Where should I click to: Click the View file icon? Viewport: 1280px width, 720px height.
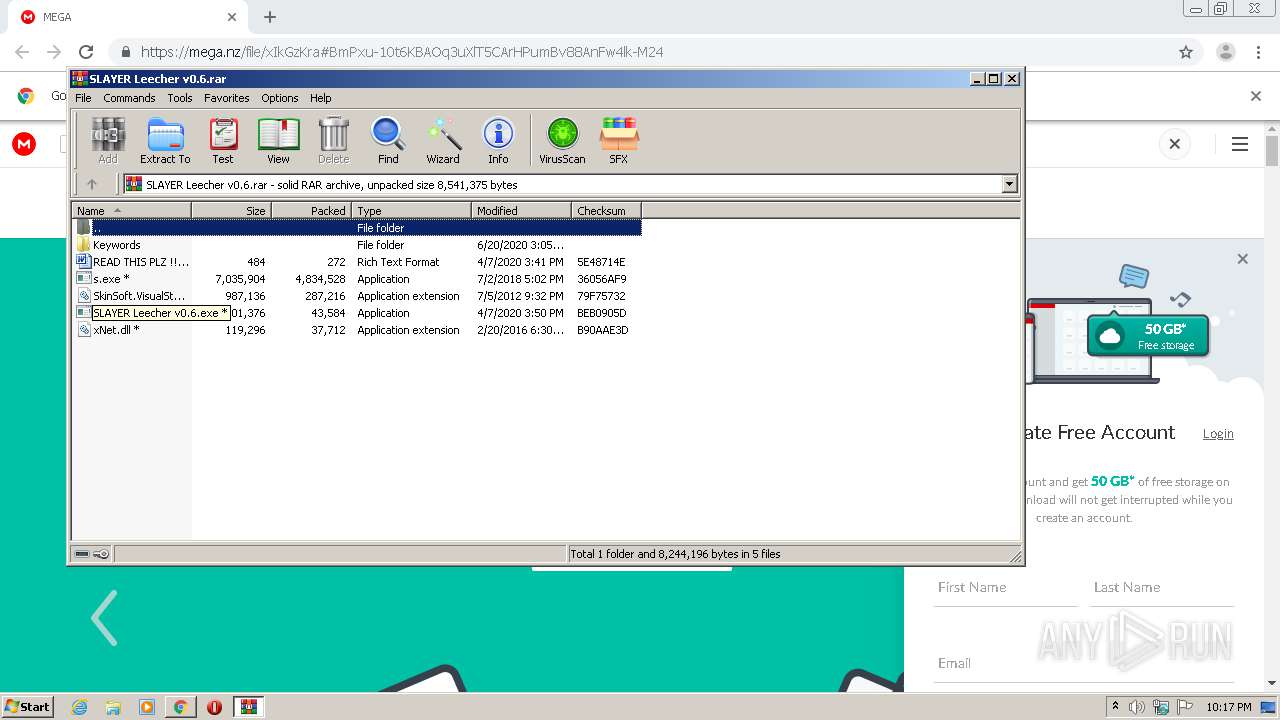point(278,140)
